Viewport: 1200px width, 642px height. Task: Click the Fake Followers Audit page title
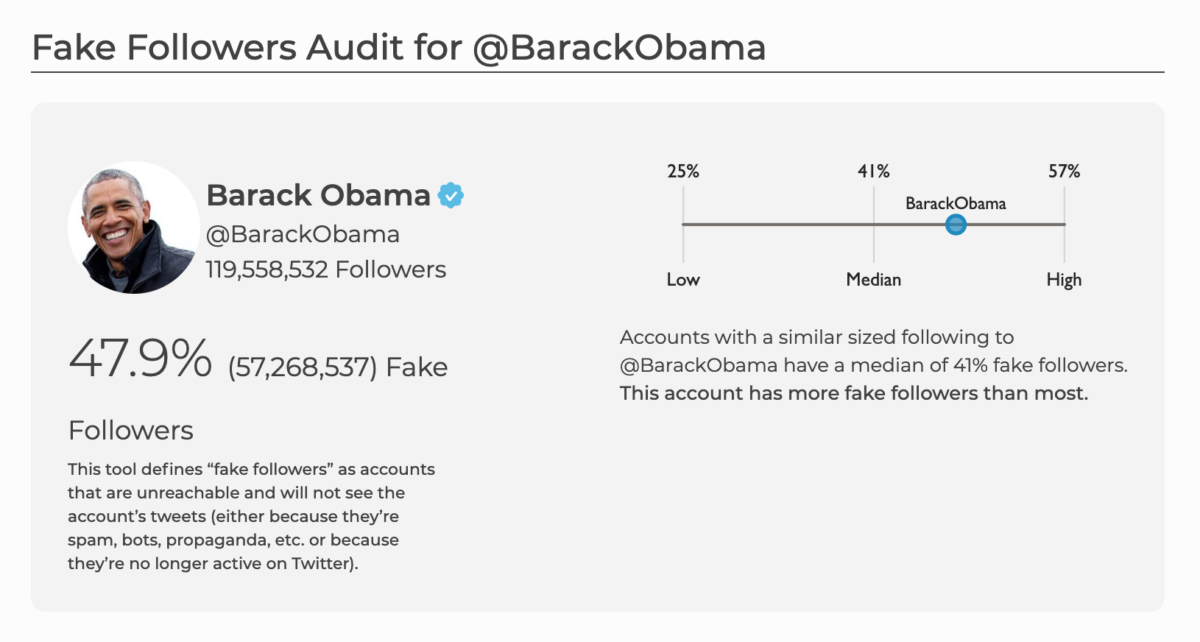[x=398, y=47]
